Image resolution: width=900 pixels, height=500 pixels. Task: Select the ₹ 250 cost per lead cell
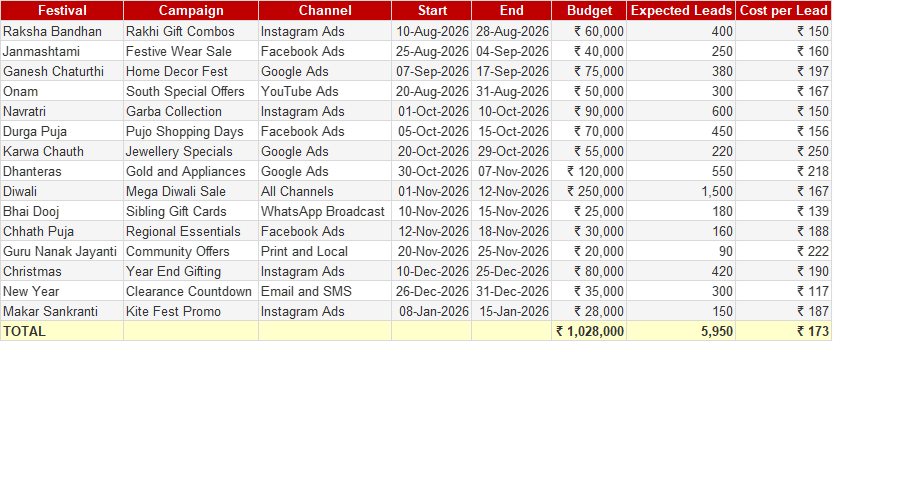(783, 152)
